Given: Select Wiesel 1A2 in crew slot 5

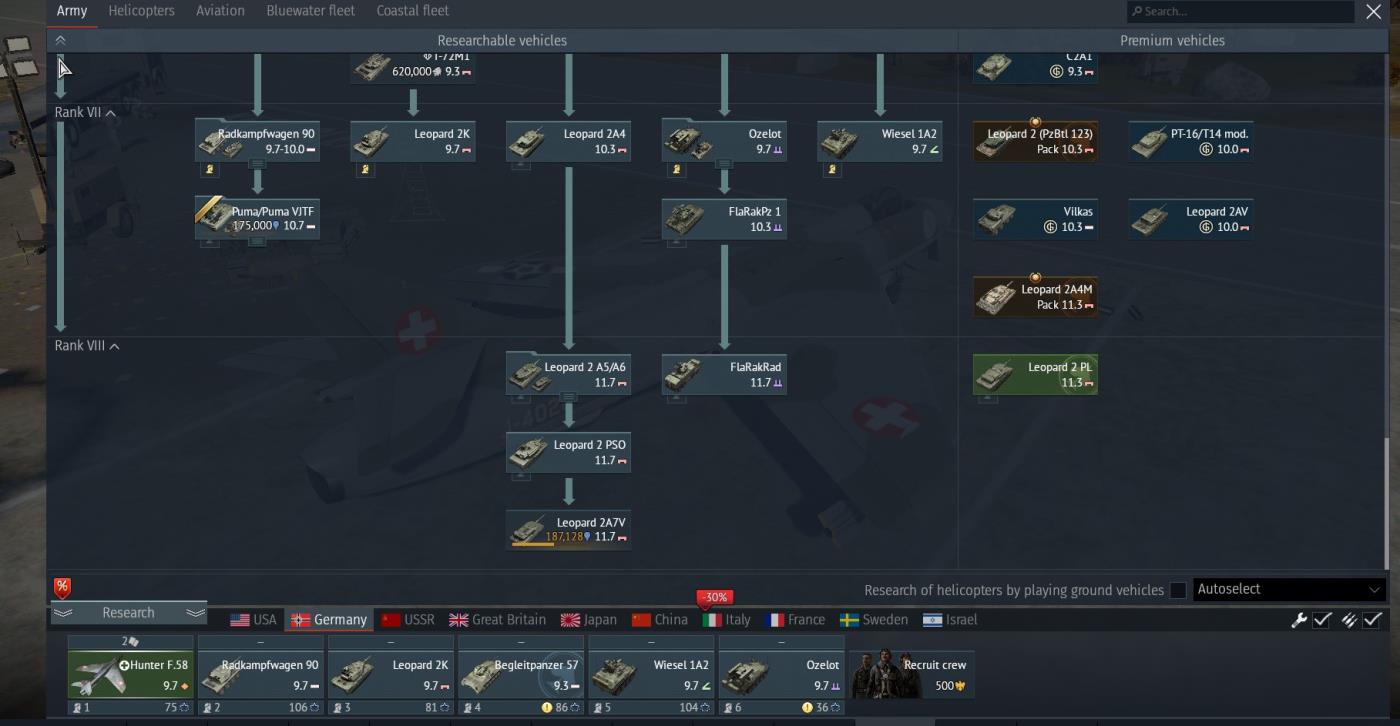Looking at the screenshot, I should (x=651, y=675).
